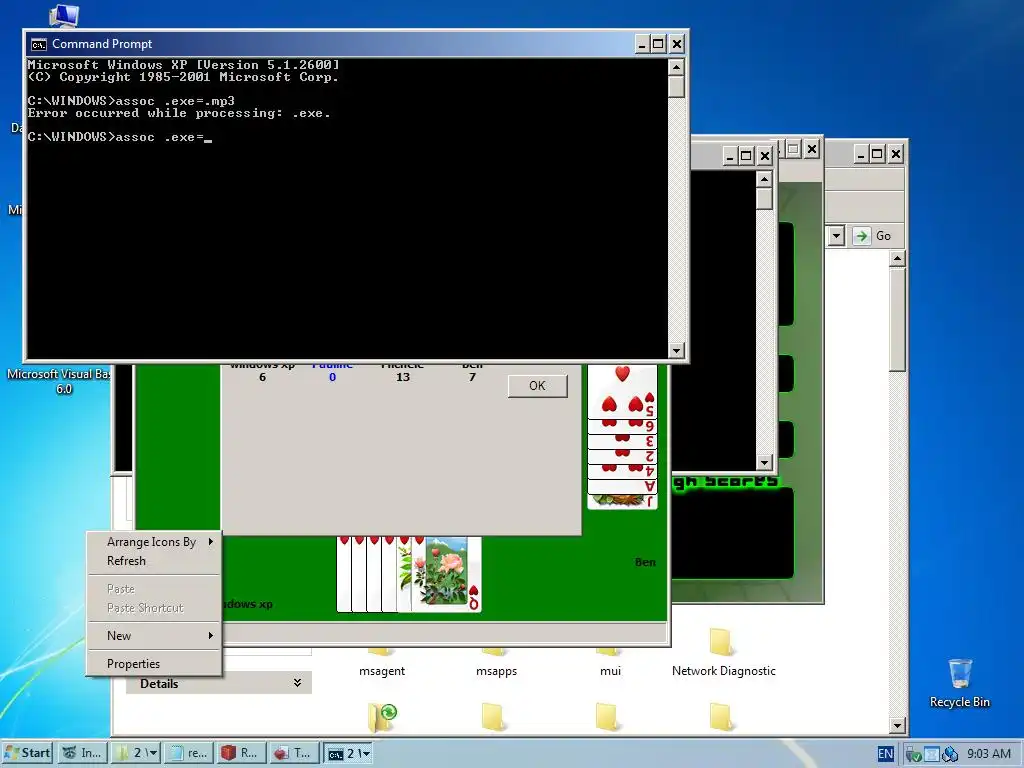The width and height of the screenshot is (1024, 768).
Task: Click the second console window's scroll down arrow
Action: pyautogui.click(x=764, y=462)
